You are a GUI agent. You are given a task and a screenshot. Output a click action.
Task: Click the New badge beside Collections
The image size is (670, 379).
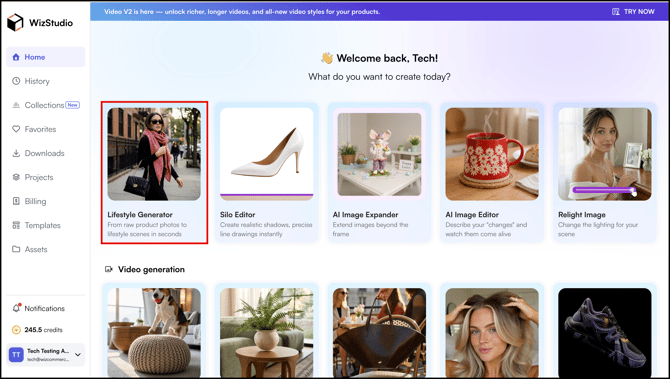click(73, 105)
